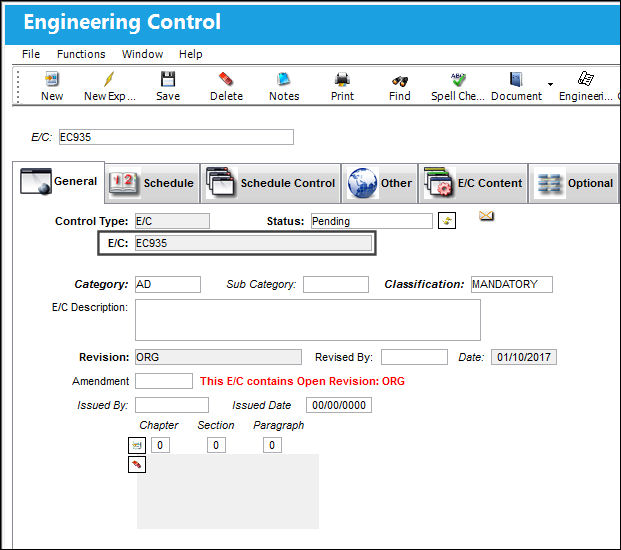Viewport: 621px width, 550px height.
Task: Switch to the Optional tab
Action: pos(573,183)
